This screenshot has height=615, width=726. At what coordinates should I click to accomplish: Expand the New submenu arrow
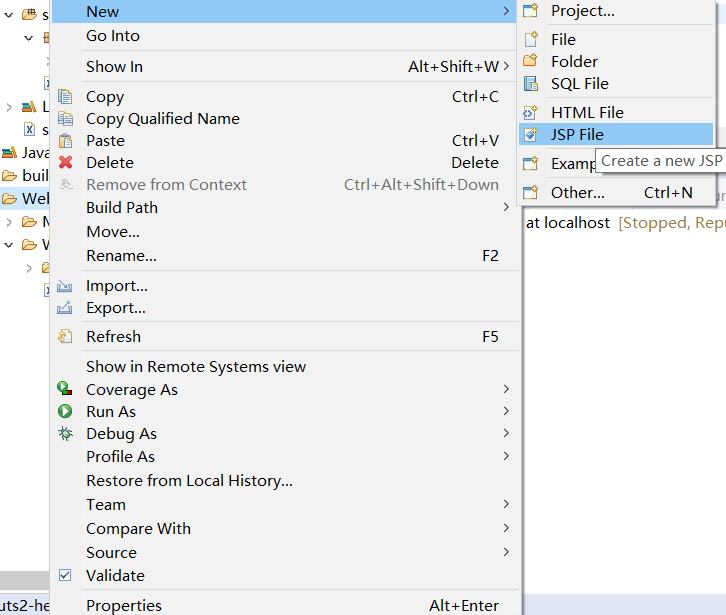tap(506, 11)
